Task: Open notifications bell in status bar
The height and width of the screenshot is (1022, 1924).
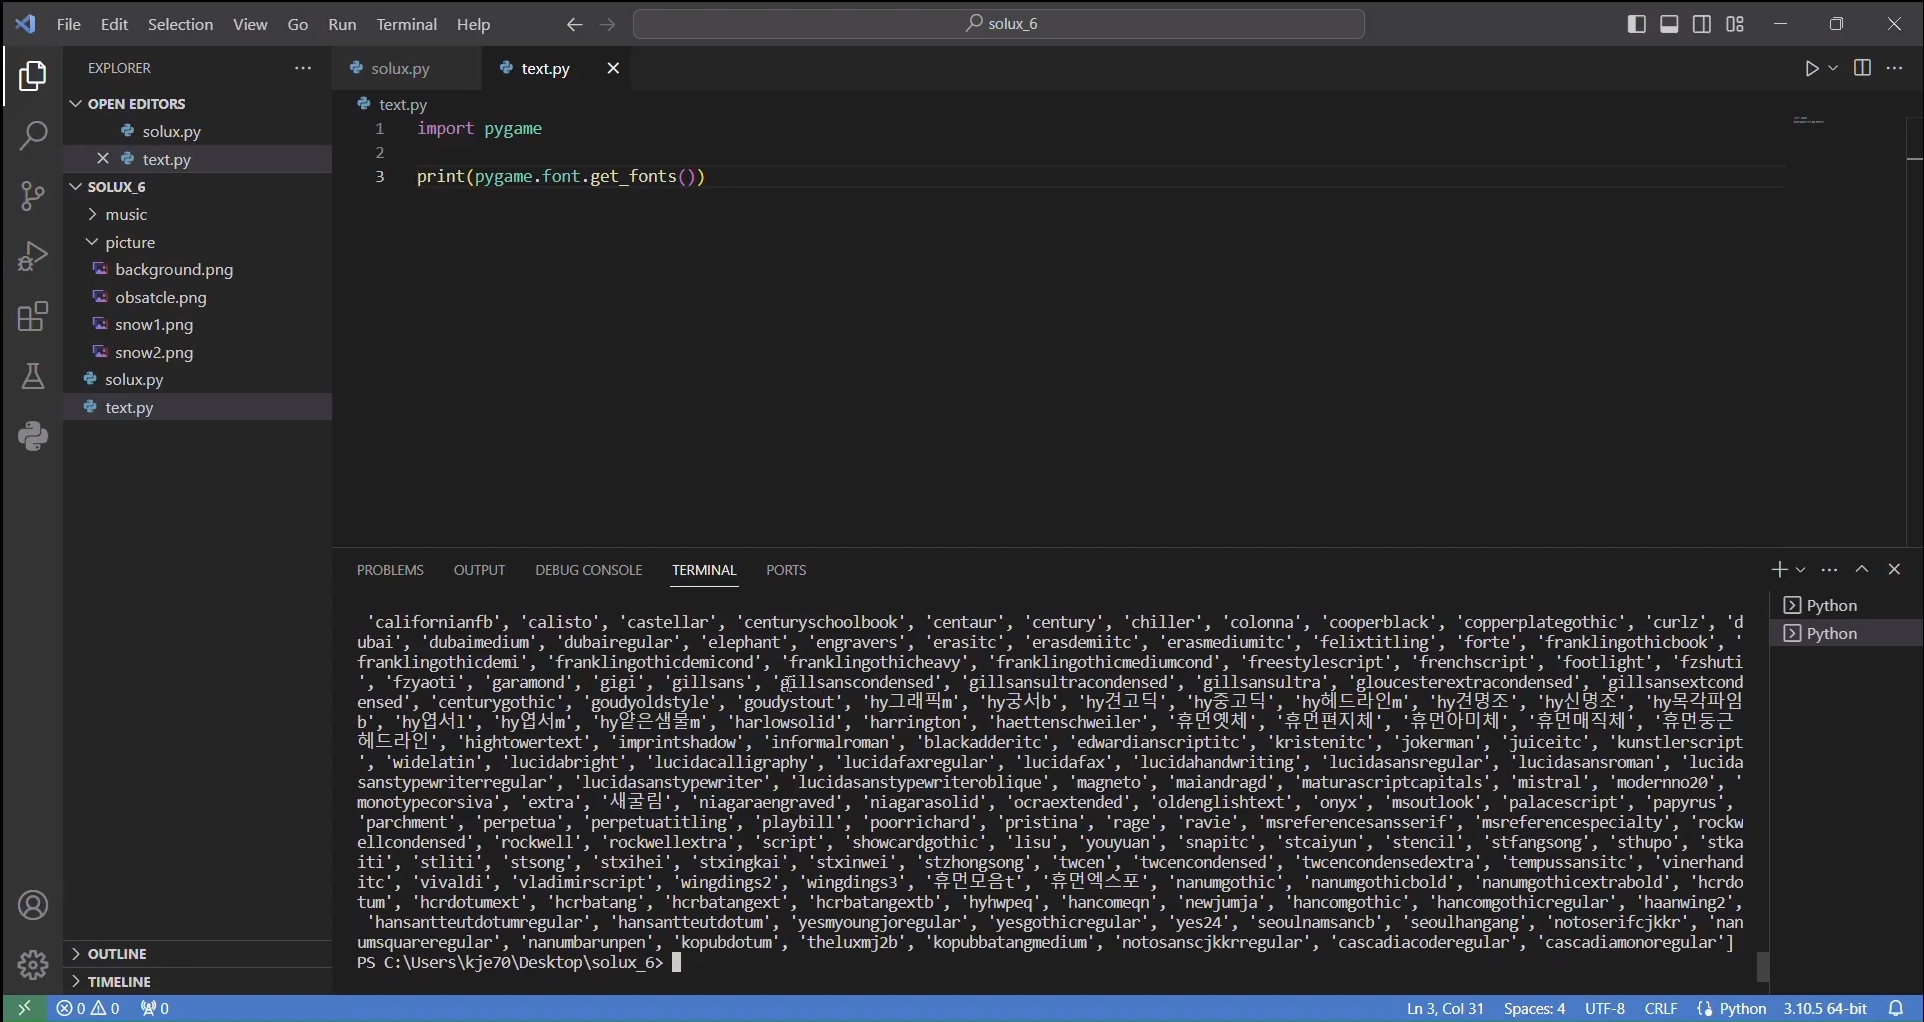Action: pyautogui.click(x=1896, y=1008)
